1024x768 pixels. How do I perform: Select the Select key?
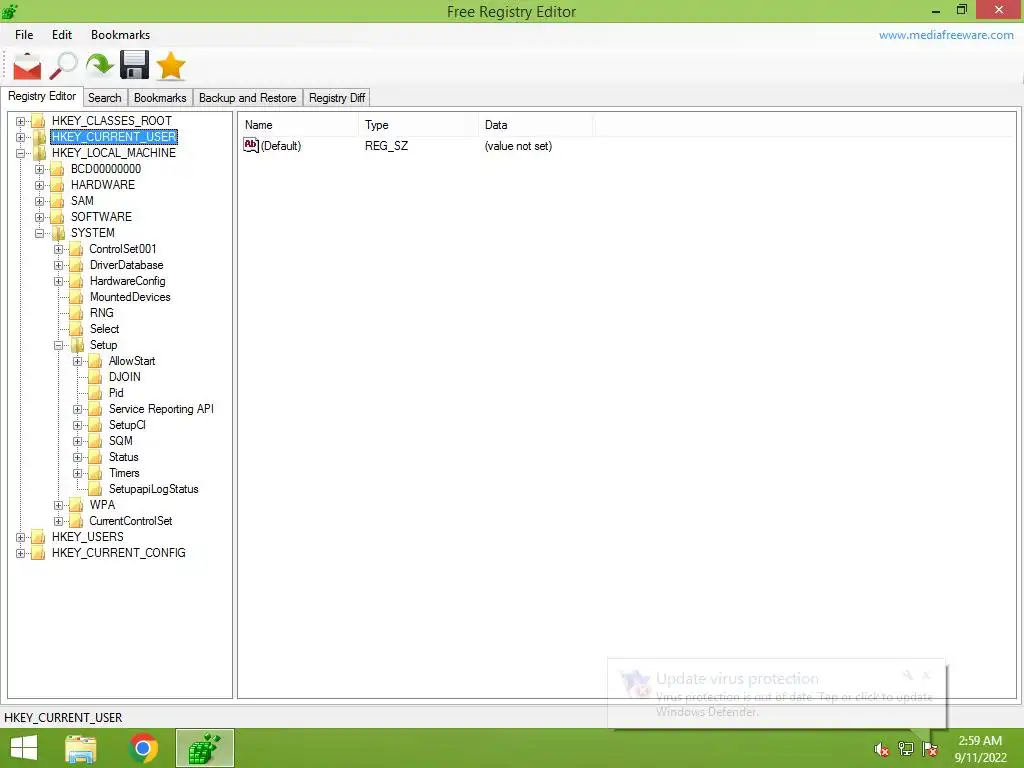pos(104,329)
